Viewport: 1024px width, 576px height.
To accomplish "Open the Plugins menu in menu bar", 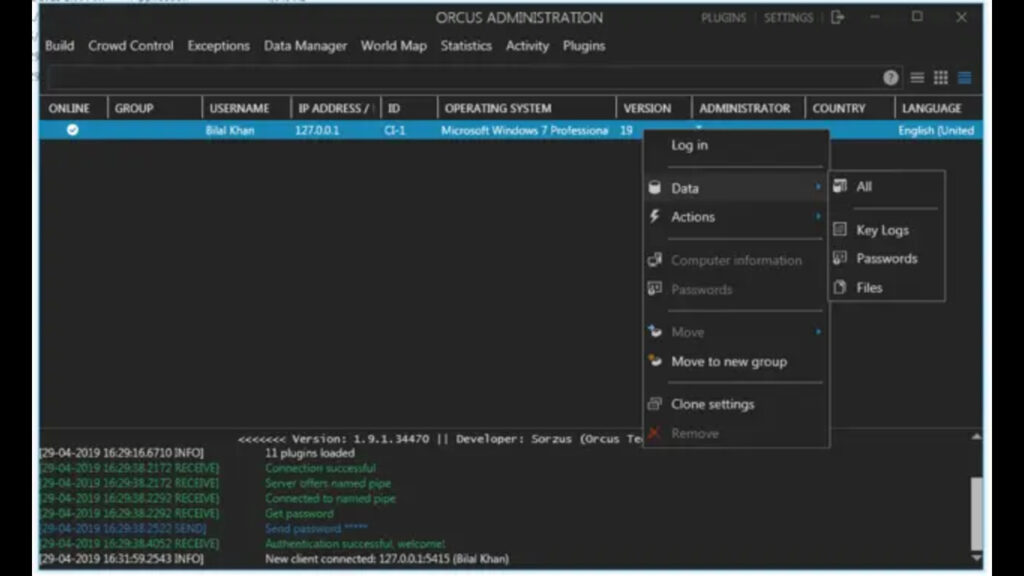I will point(584,46).
